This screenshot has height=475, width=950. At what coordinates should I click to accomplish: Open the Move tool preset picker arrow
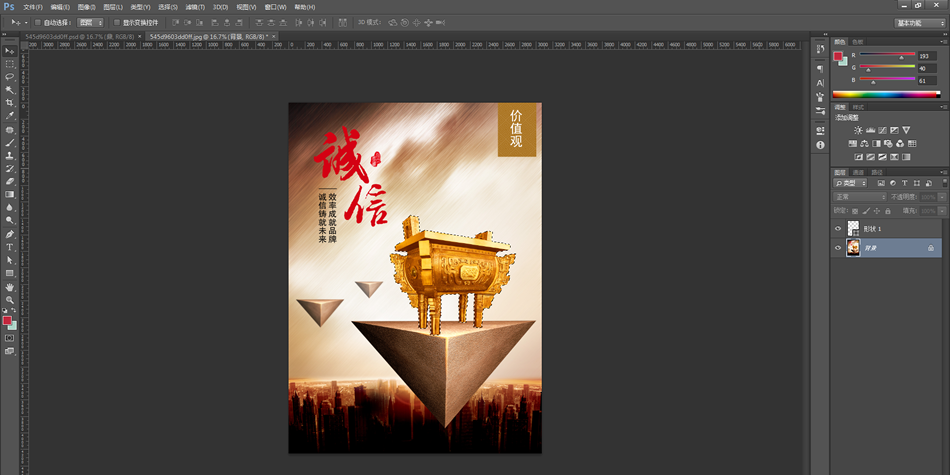tap(26, 22)
